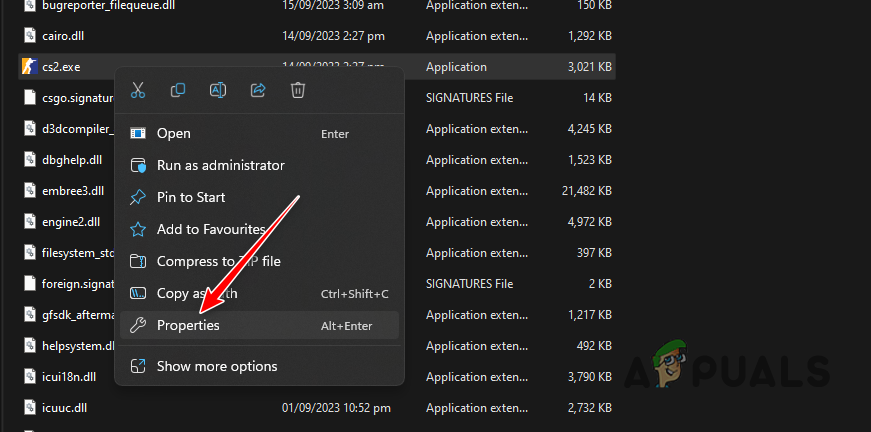
Task: Click the 14/09/2023 2:27 pm date of cairo.dll
Action: [x=333, y=36]
